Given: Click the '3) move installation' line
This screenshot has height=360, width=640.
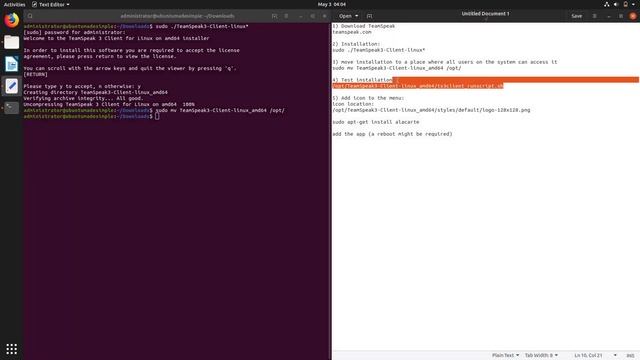Looking at the screenshot, I should point(444,62).
